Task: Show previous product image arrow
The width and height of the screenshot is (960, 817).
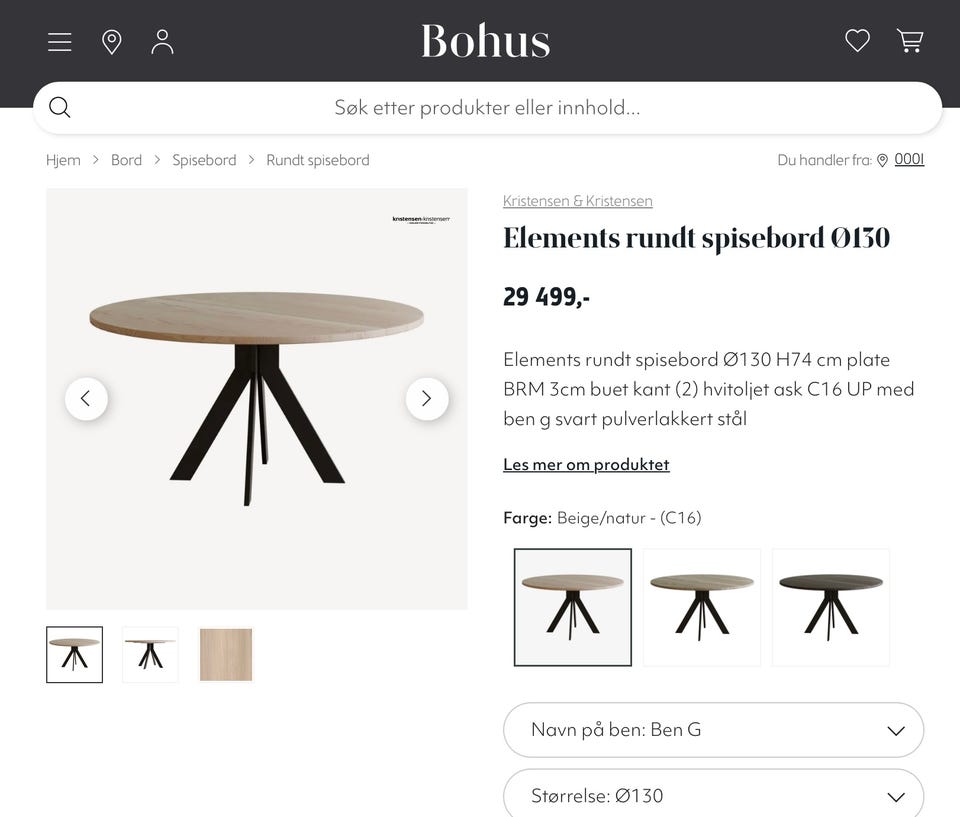Action: (x=86, y=399)
